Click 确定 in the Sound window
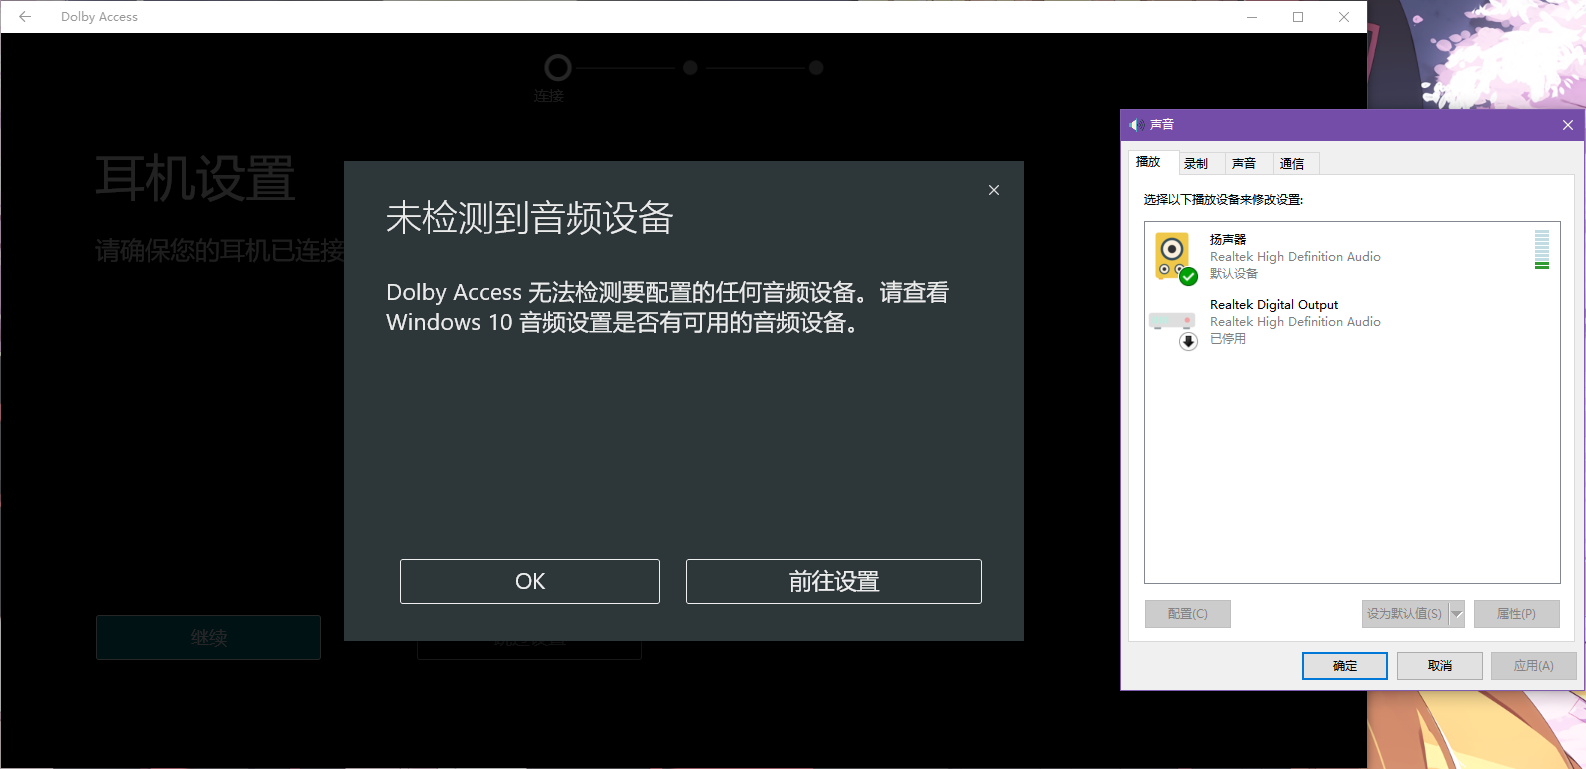1586x769 pixels. (x=1345, y=666)
